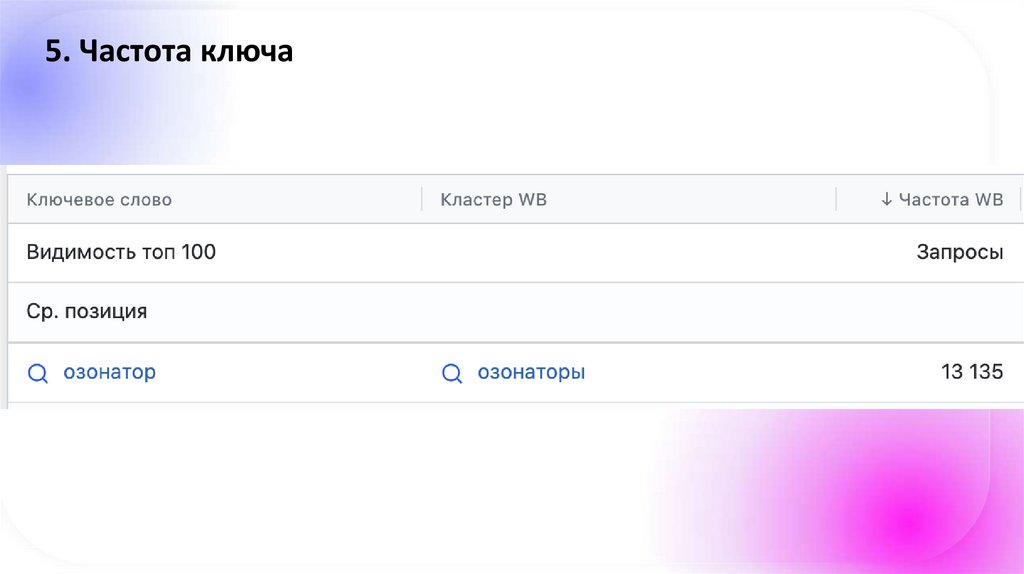This screenshot has width=1024, height=574.
Task: Click the magnifier icon beside "озонатор"
Action: click(38, 374)
